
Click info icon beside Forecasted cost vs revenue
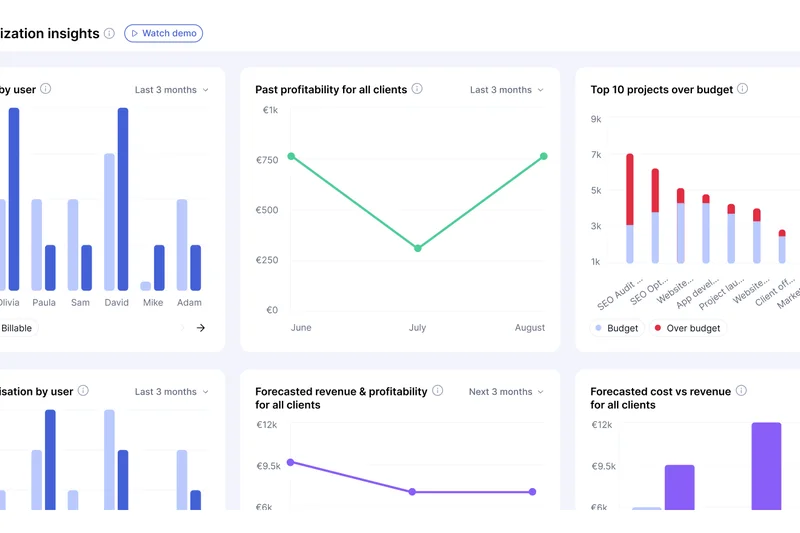(x=741, y=391)
